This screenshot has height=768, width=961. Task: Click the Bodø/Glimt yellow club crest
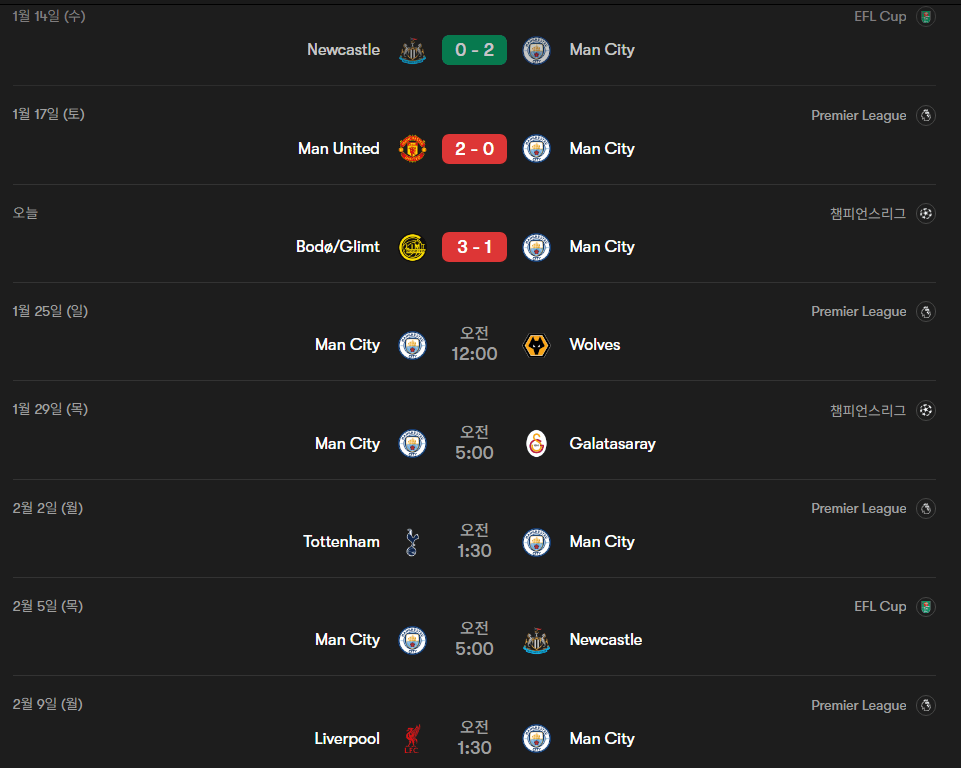click(412, 247)
